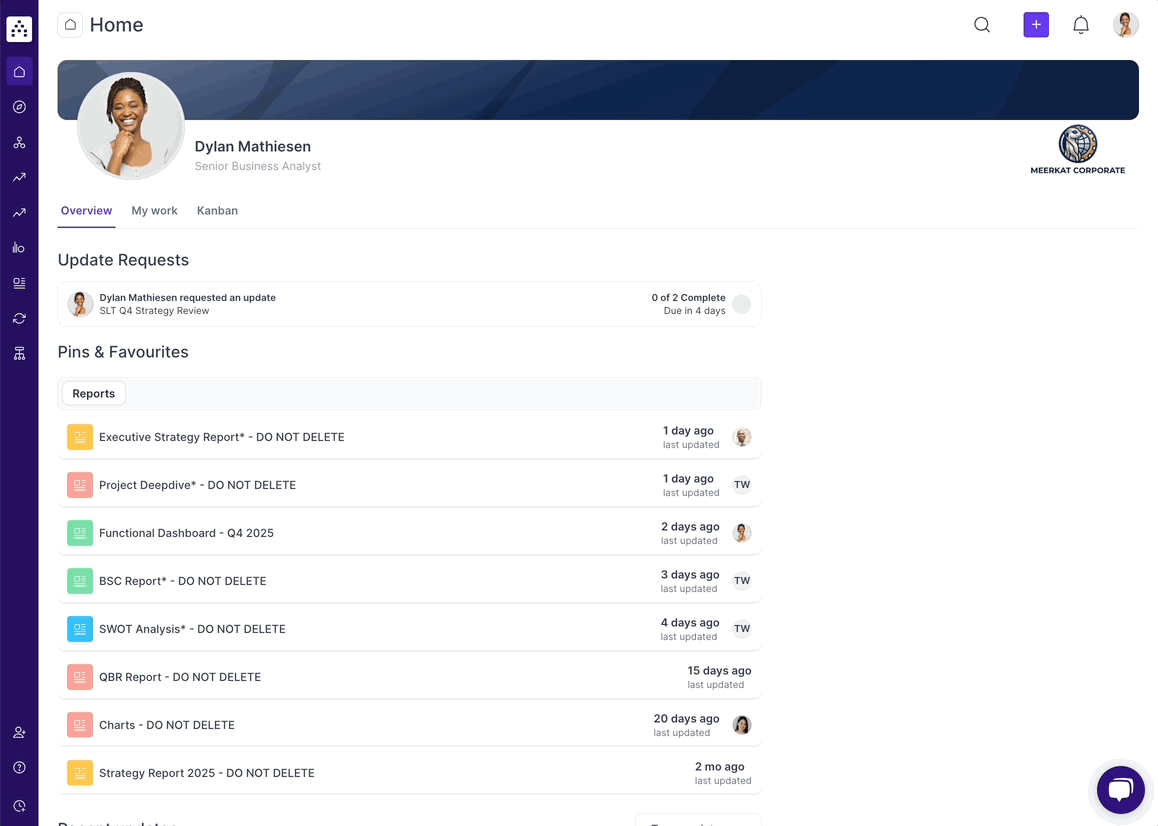Open the notification bell icon

coord(1081,24)
